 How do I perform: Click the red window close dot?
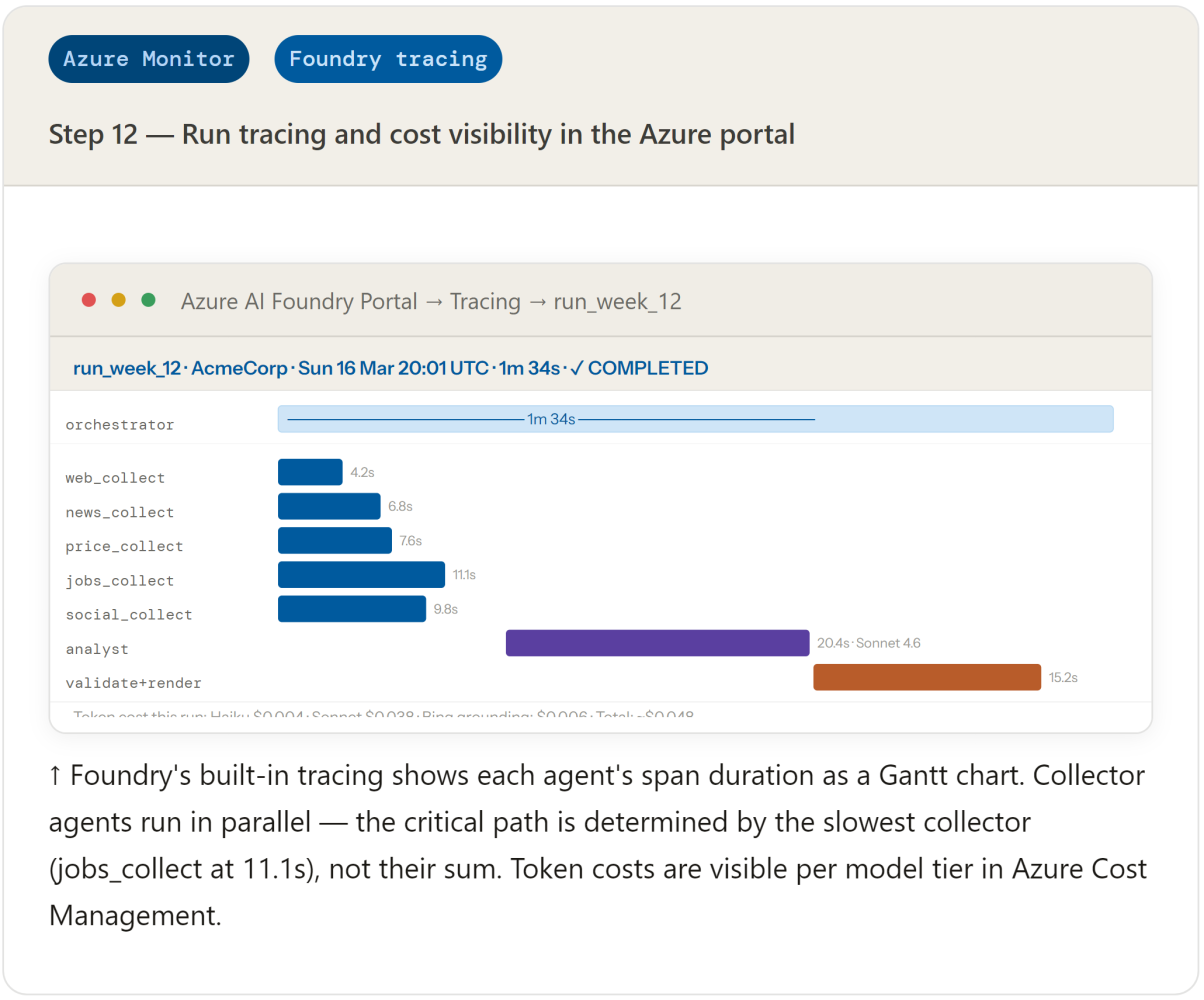coord(89,300)
